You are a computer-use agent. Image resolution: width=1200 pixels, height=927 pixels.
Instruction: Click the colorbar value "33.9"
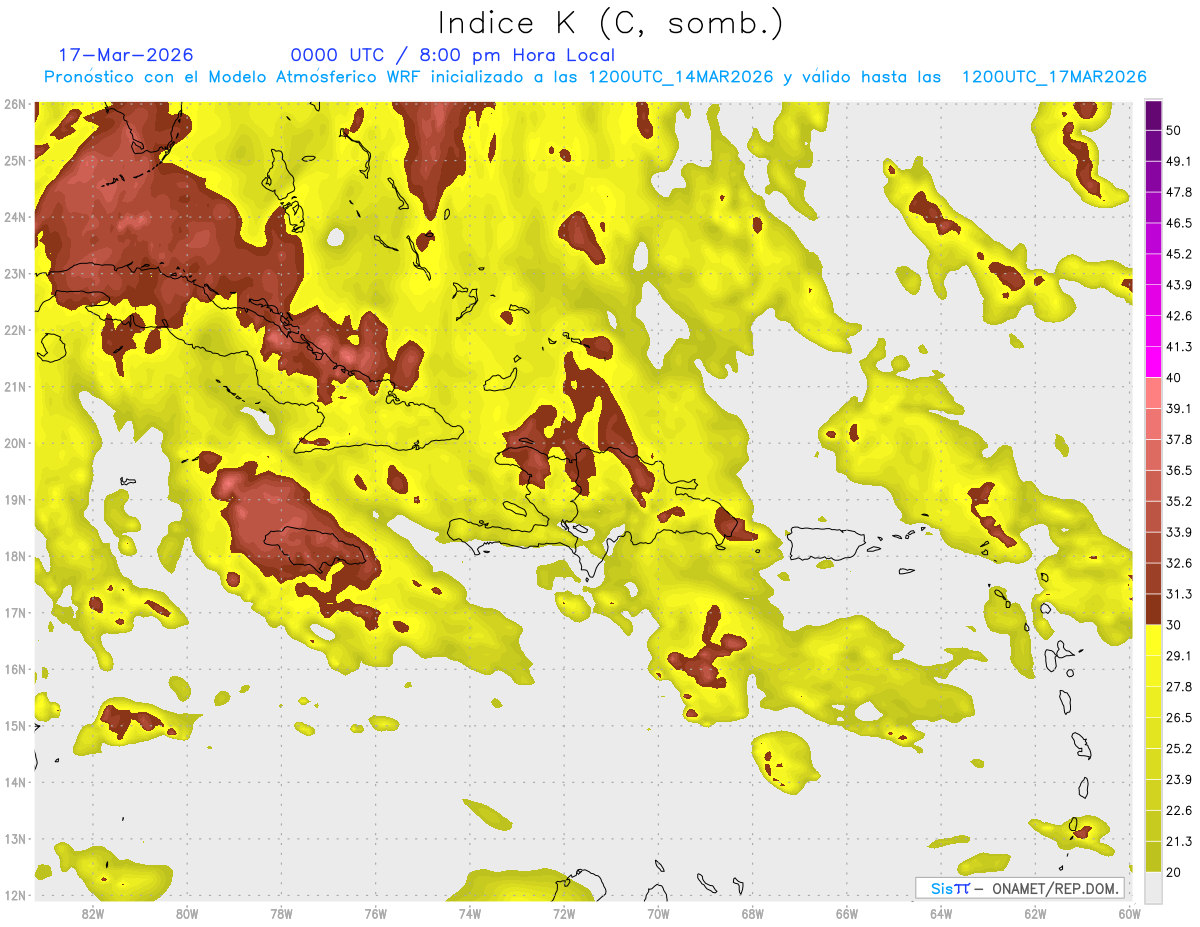(x=1179, y=532)
